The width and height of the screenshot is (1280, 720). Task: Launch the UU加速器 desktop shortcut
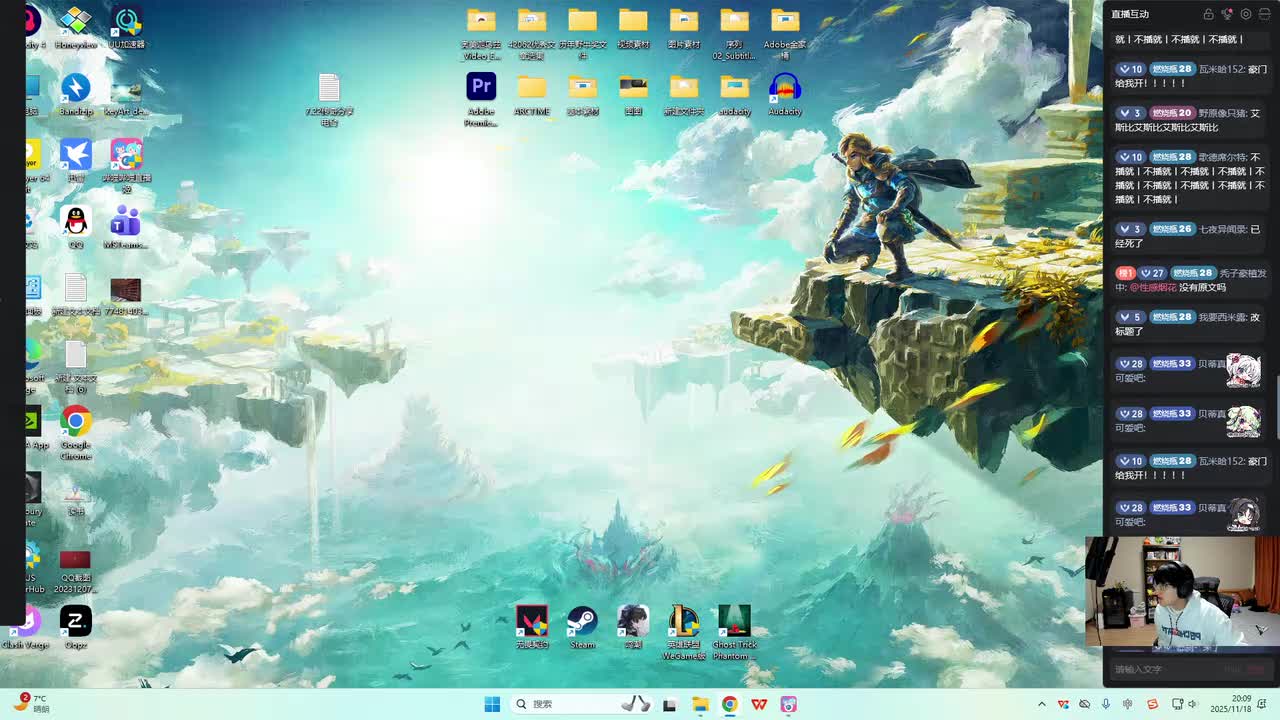tap(126, 27)
